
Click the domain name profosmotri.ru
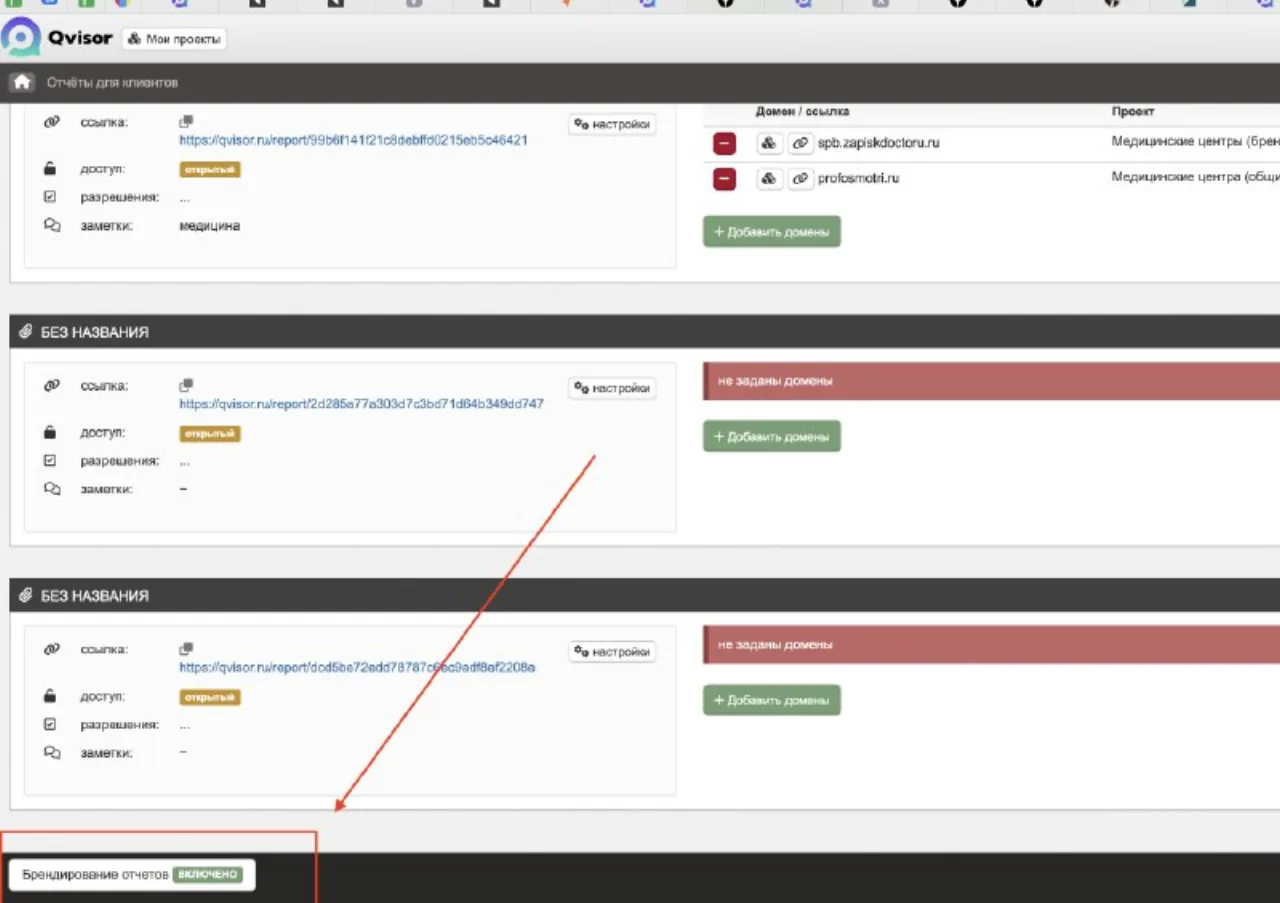click(859, 178)
